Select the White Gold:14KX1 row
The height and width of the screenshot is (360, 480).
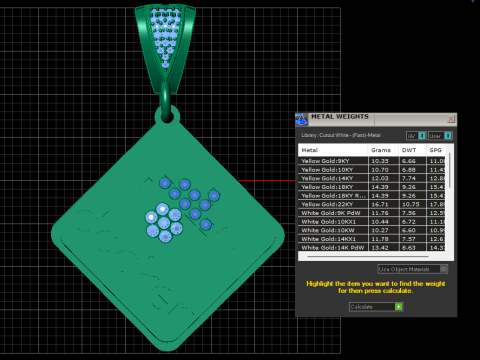coord(371,239)
